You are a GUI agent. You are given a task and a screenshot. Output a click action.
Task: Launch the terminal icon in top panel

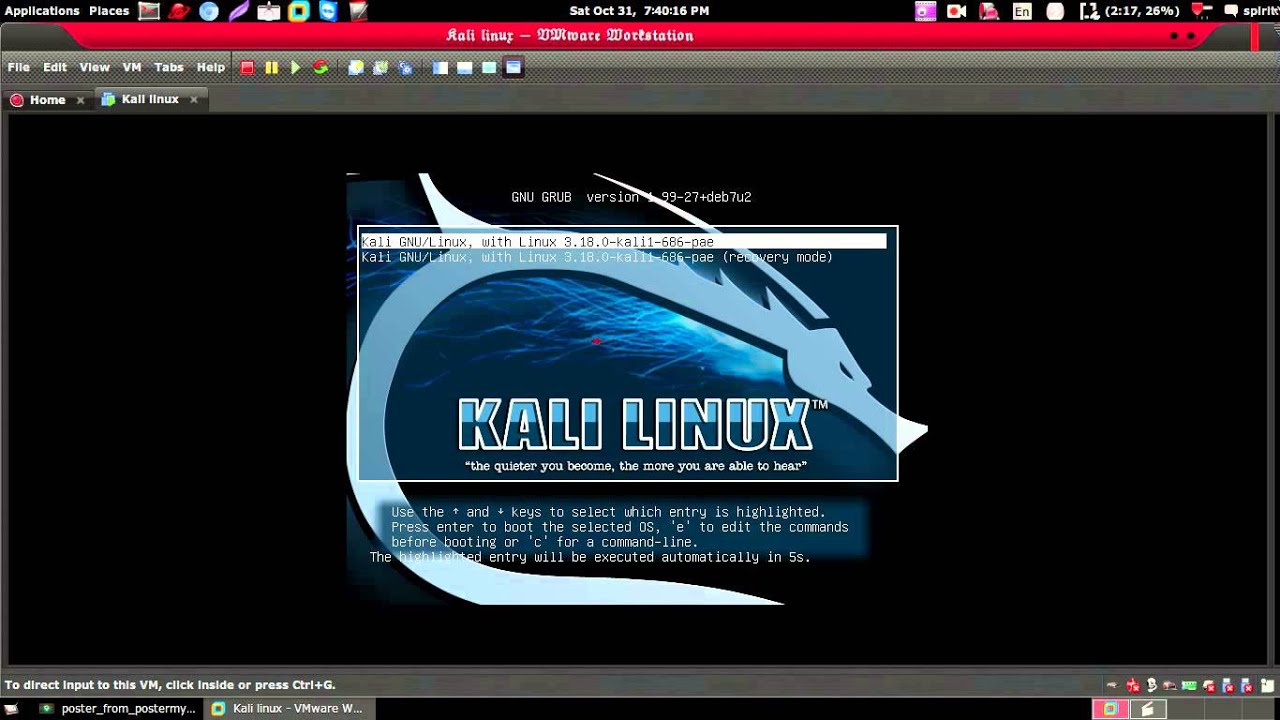click(149, 11)
